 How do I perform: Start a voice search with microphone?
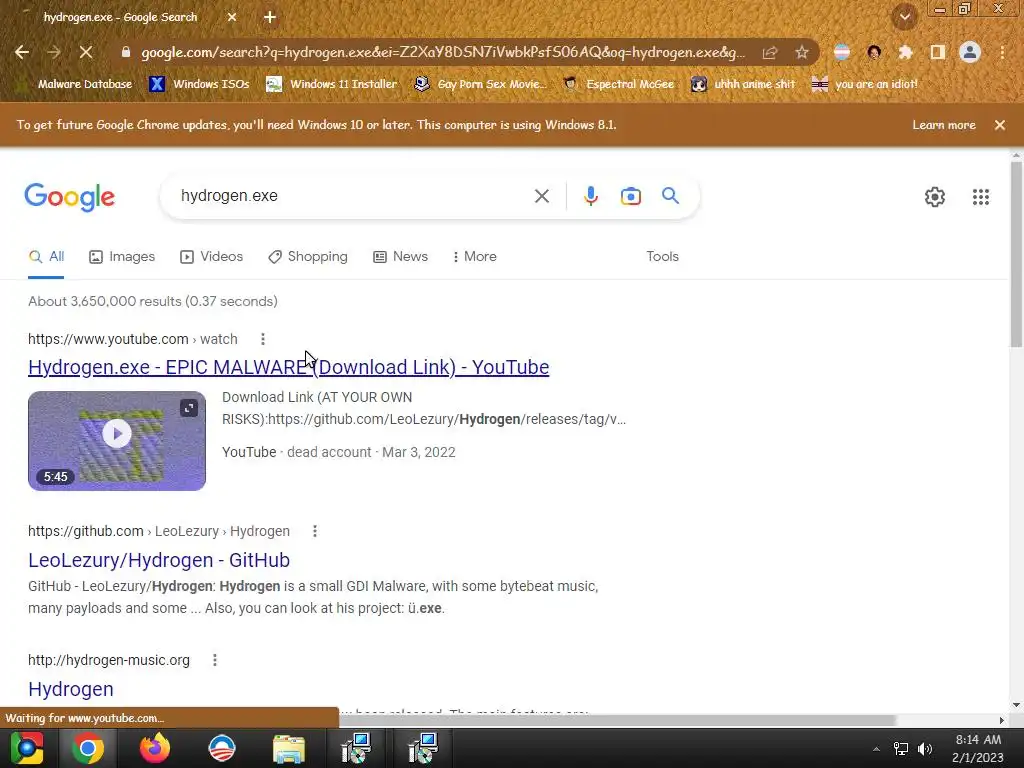590,196
